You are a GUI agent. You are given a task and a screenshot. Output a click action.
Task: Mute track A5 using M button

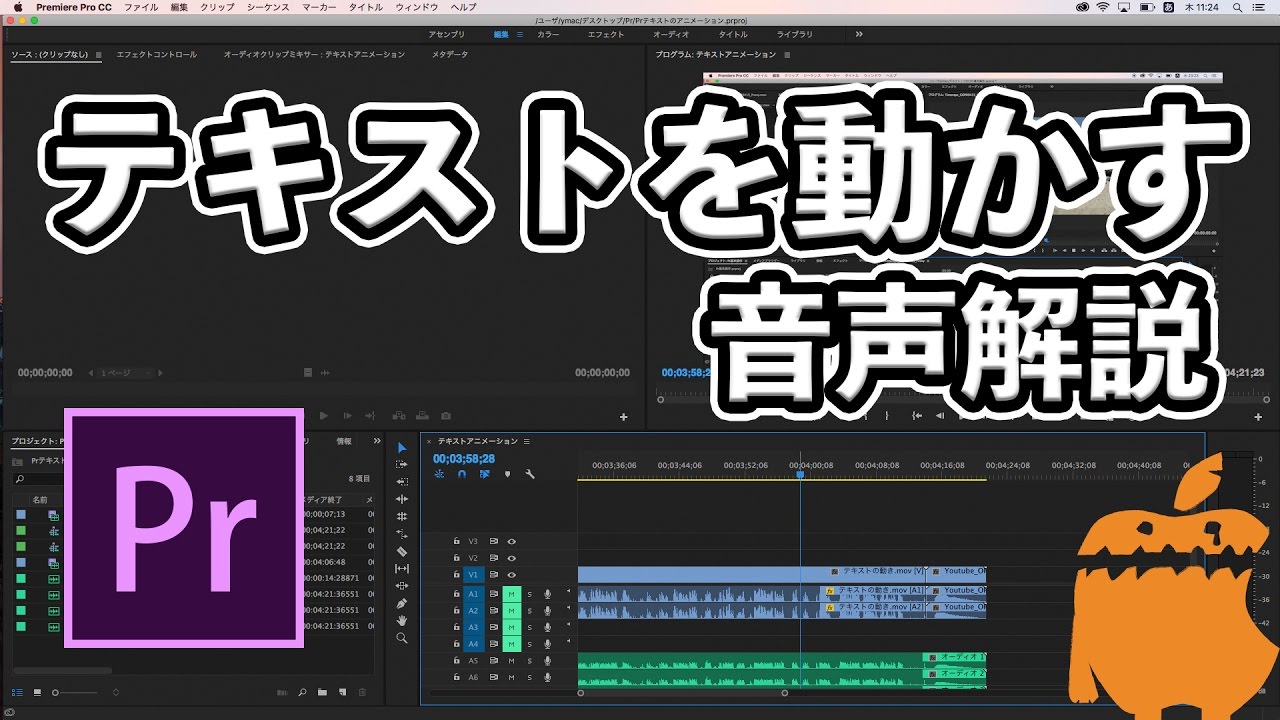point(512,661)
